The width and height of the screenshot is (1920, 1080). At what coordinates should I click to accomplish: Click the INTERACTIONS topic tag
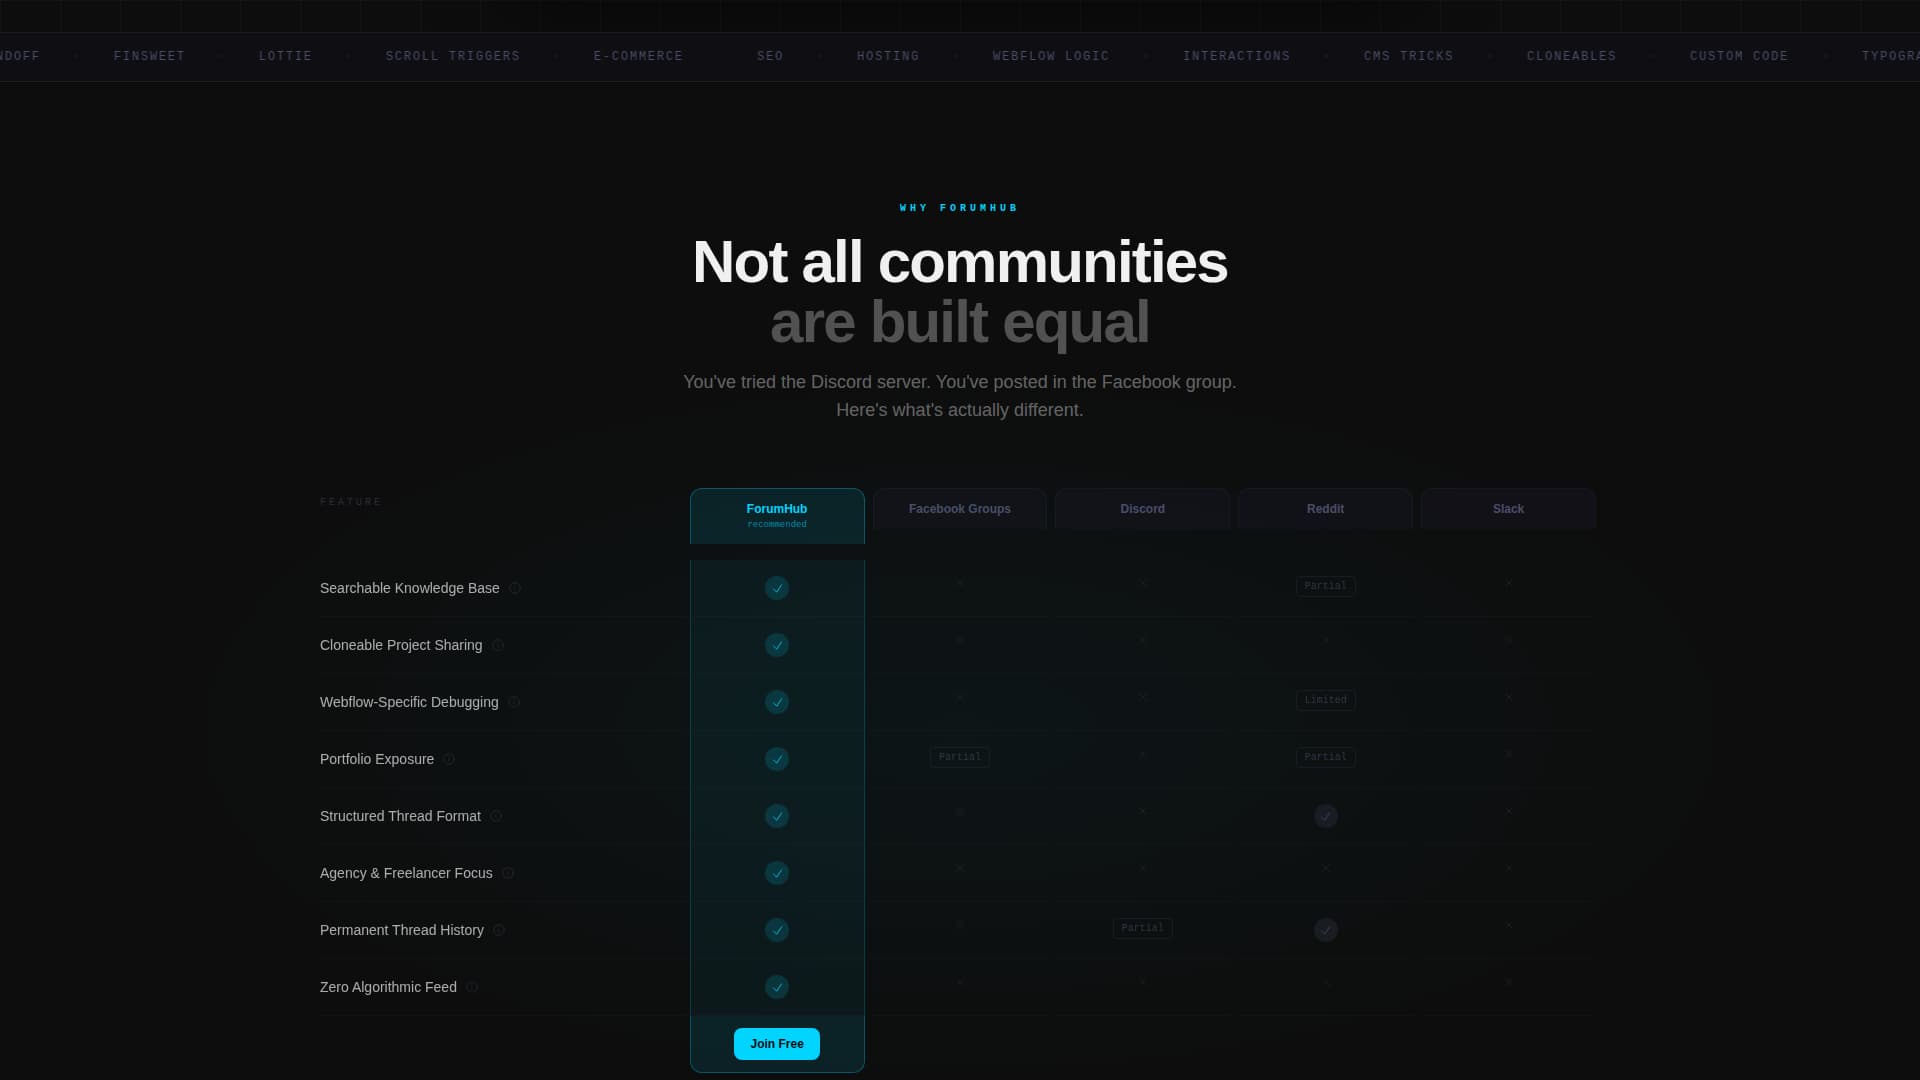(x=1237, y=56)
